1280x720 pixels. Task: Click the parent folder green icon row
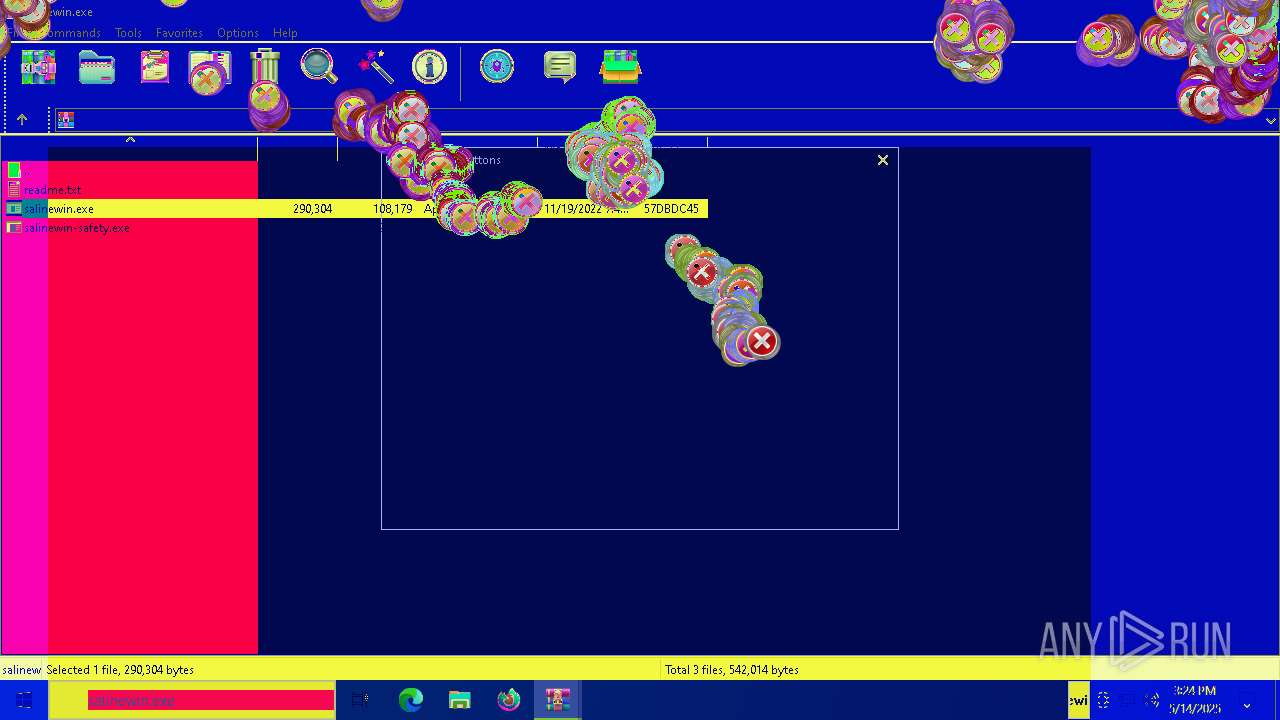pyautogui.click(x=14, y=171)
